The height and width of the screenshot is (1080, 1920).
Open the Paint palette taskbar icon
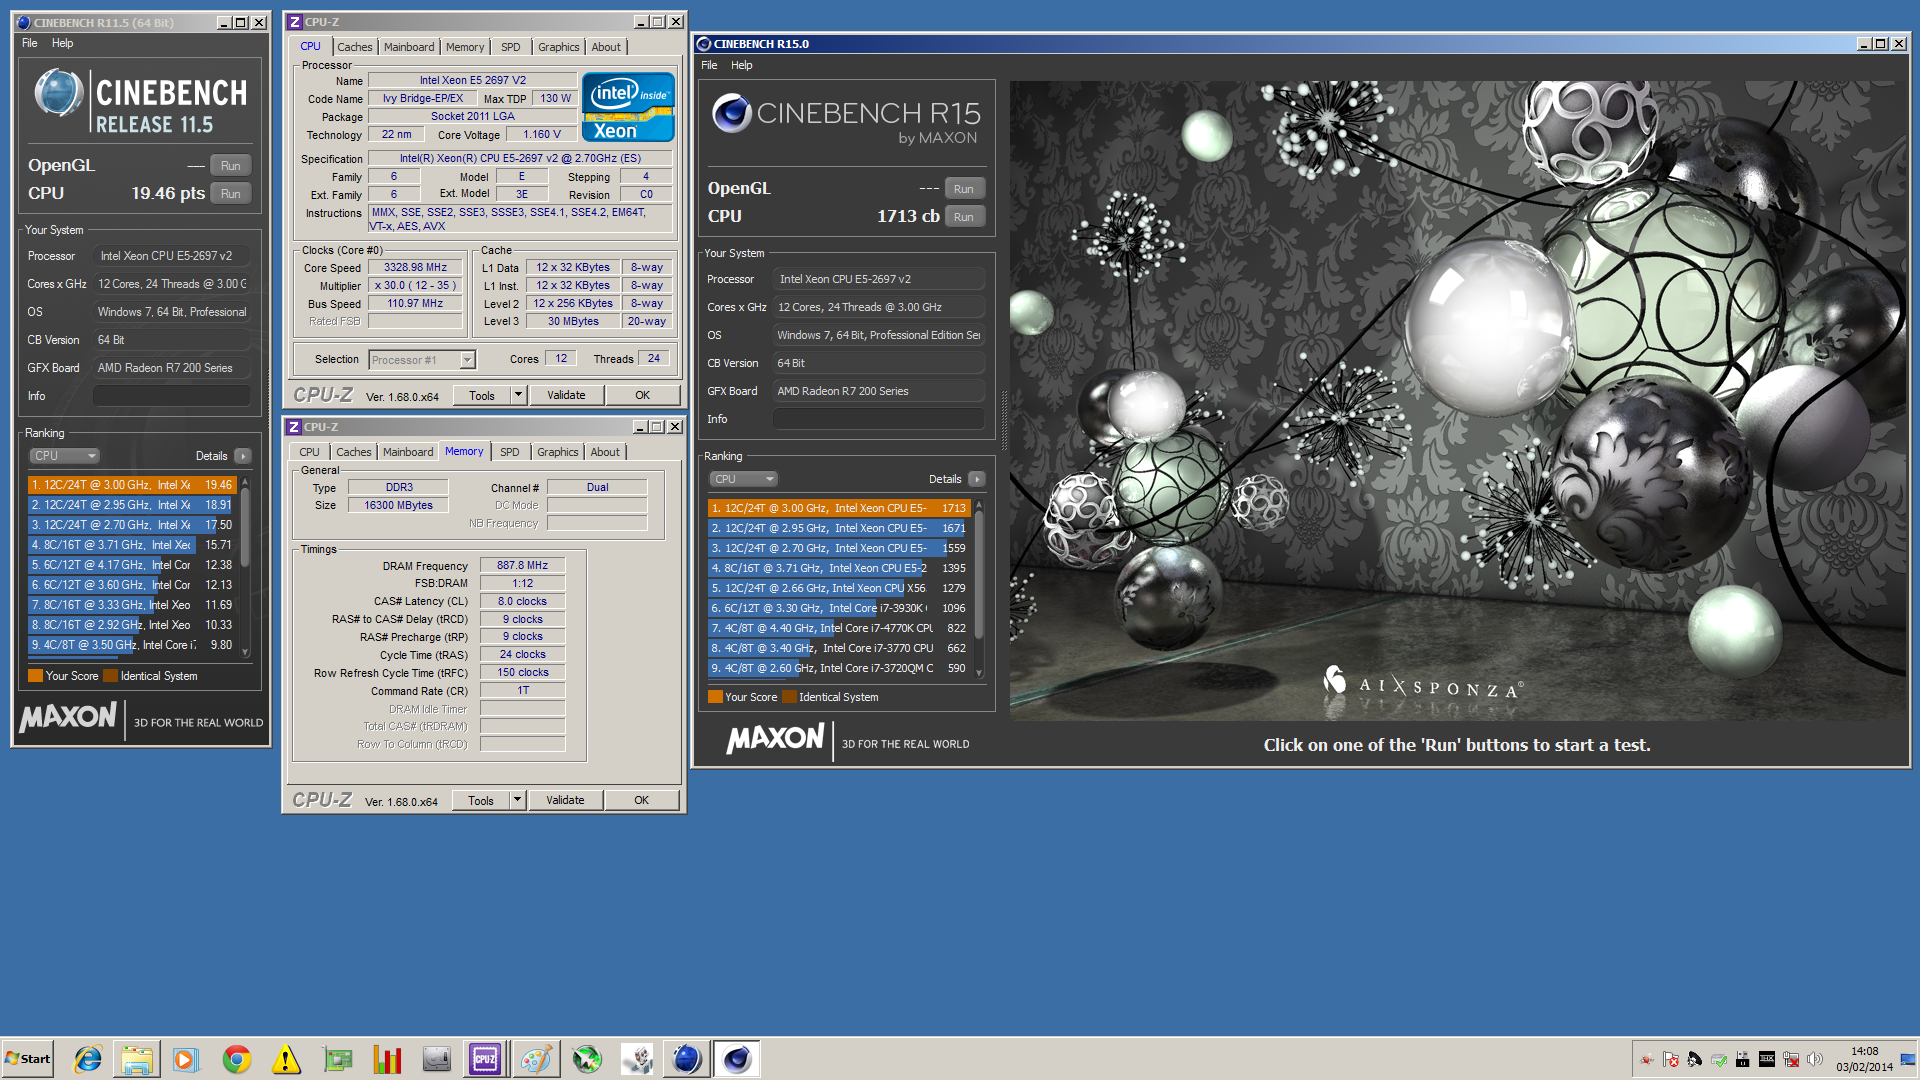click(536, 1059)
